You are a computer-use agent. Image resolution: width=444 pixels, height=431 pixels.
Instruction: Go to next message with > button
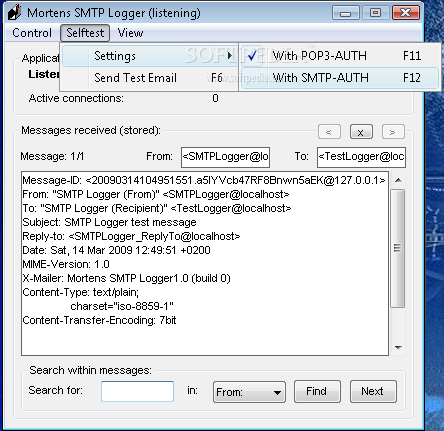tap(393, 132)
